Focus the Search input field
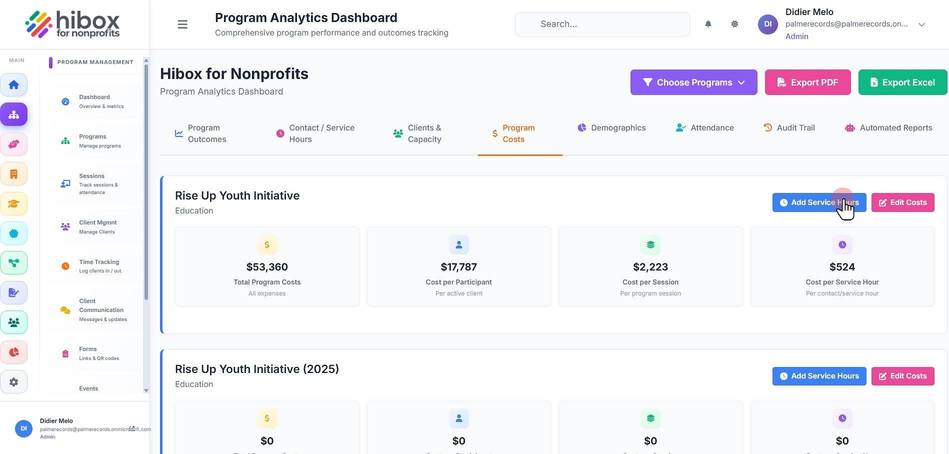949x454 pixels. tap(602, 24)
